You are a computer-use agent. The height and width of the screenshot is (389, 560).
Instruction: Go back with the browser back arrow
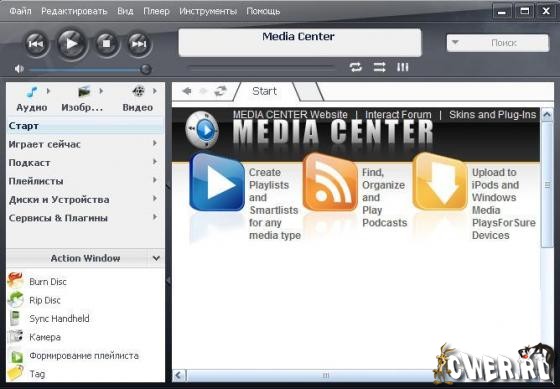click(186, 91)
